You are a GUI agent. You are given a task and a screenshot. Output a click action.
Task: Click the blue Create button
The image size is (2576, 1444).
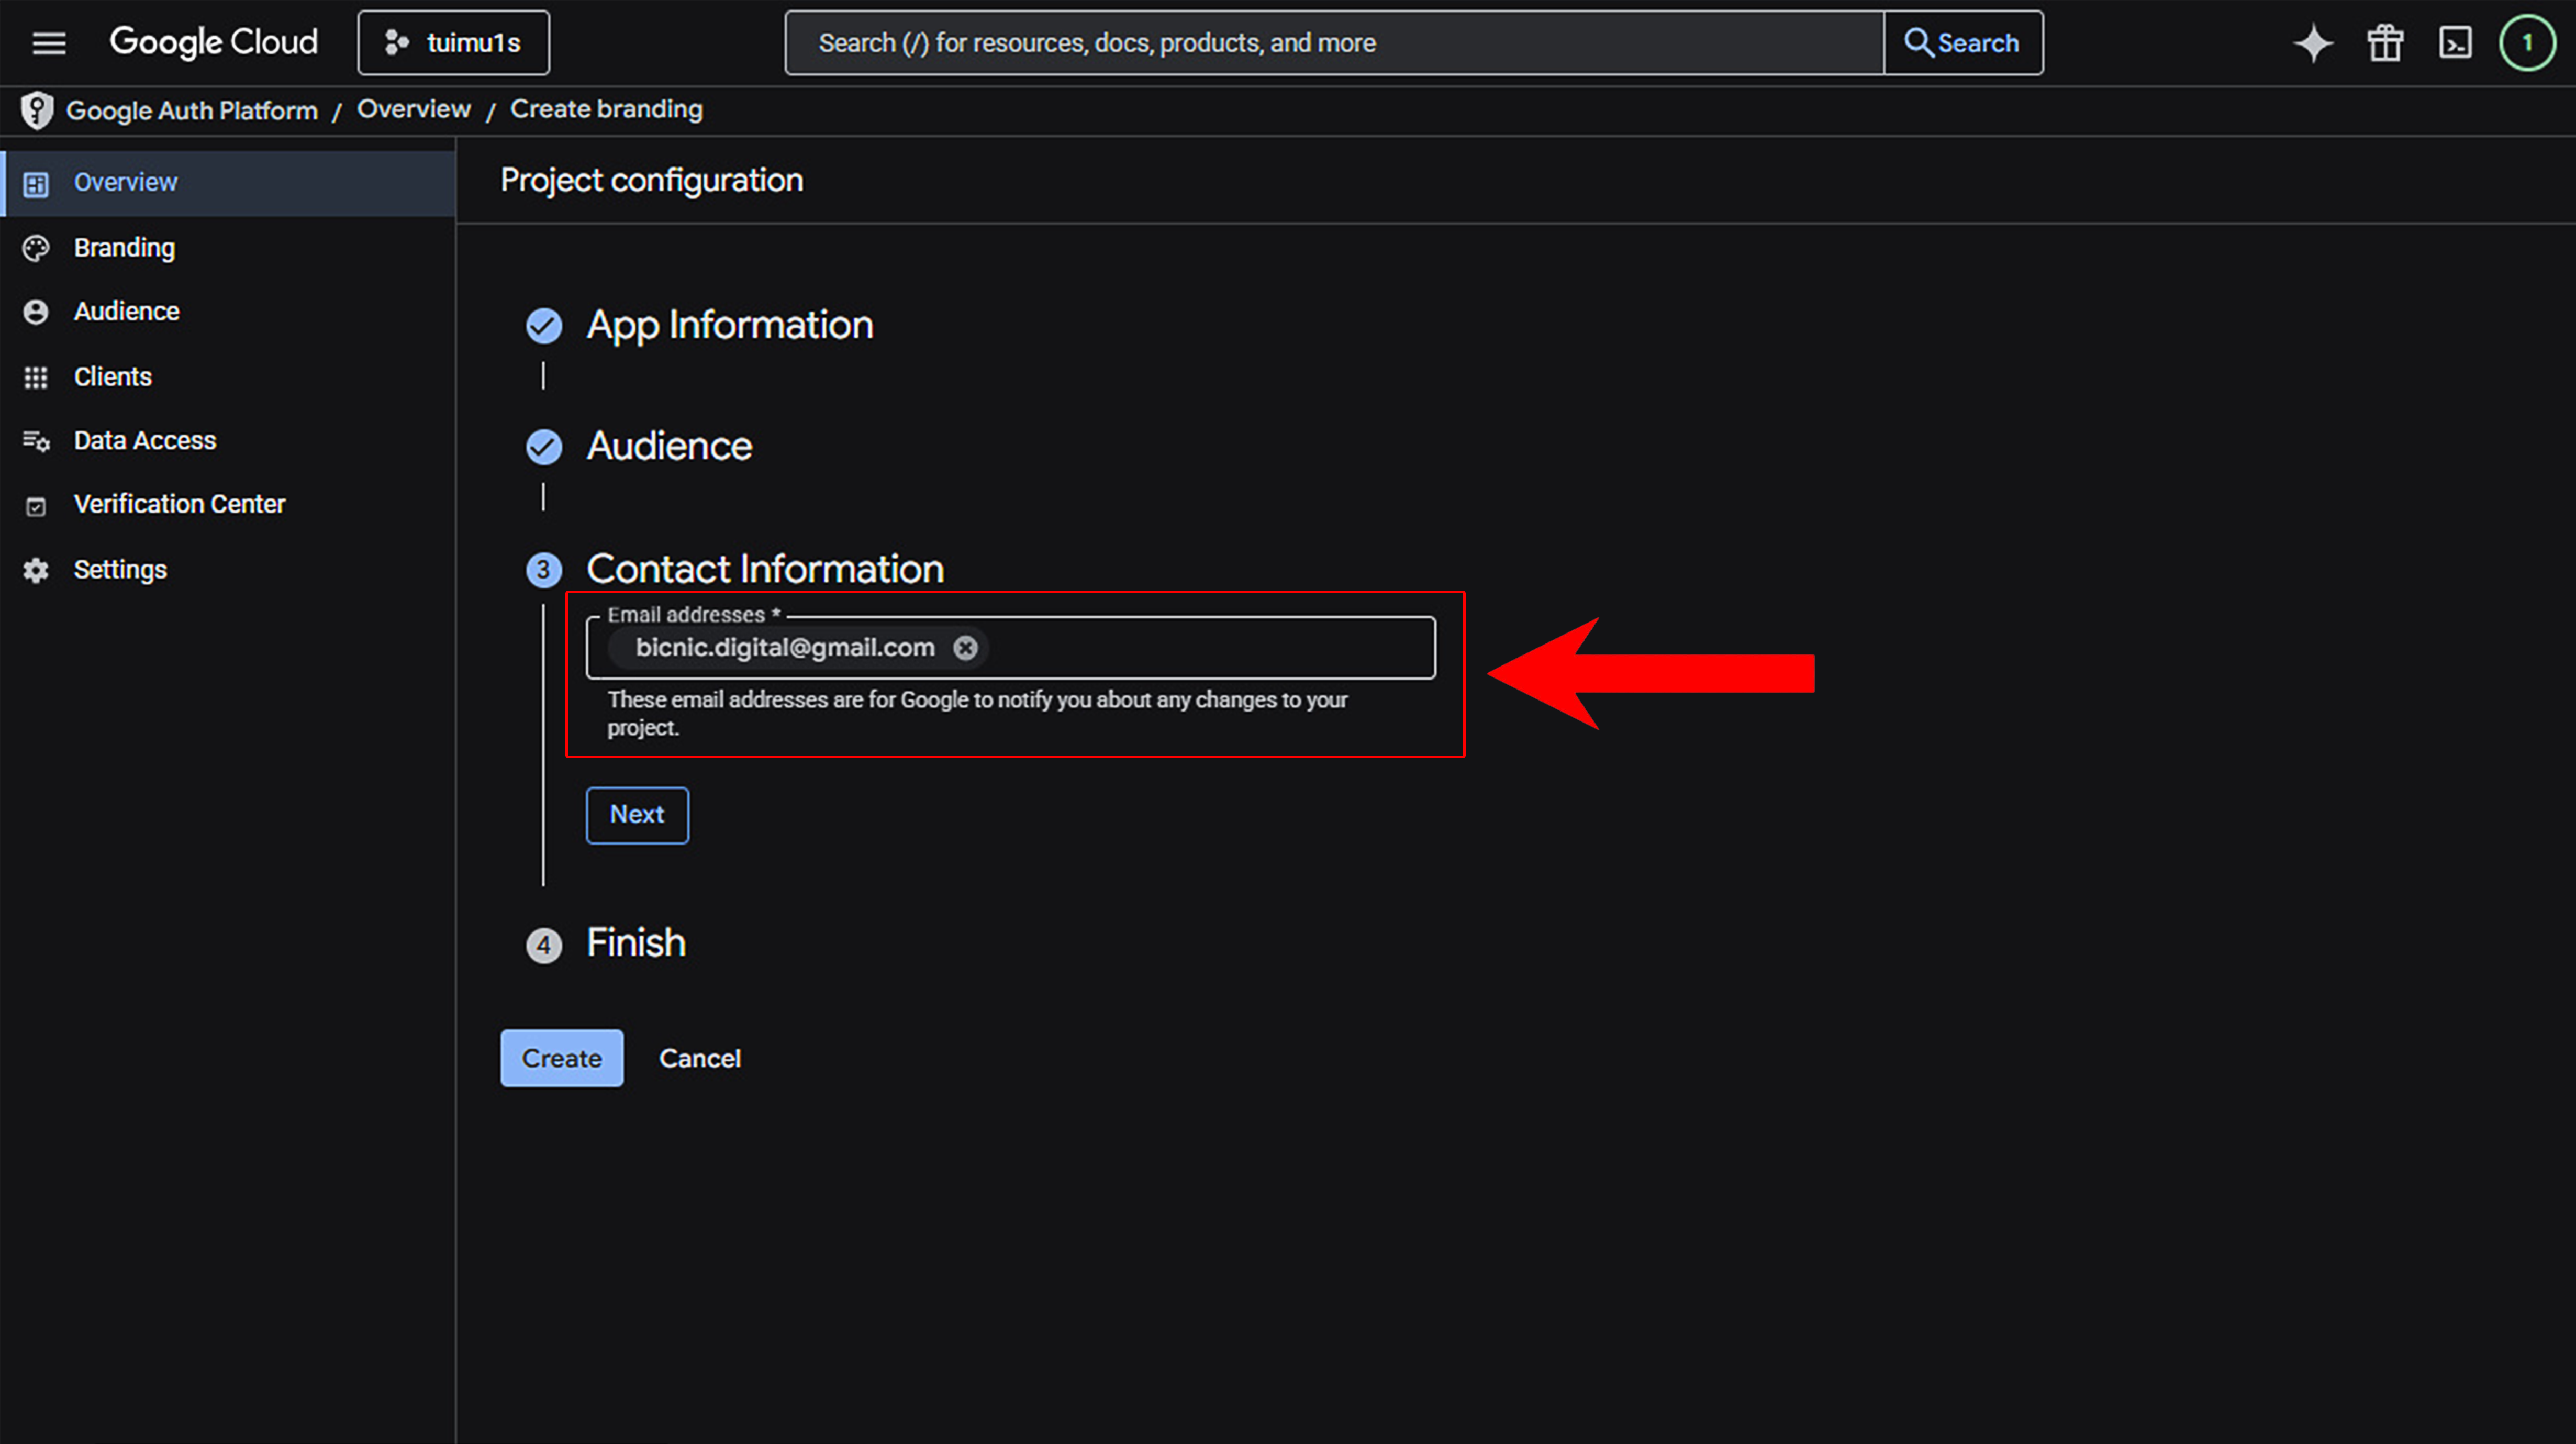(561, 1058)
